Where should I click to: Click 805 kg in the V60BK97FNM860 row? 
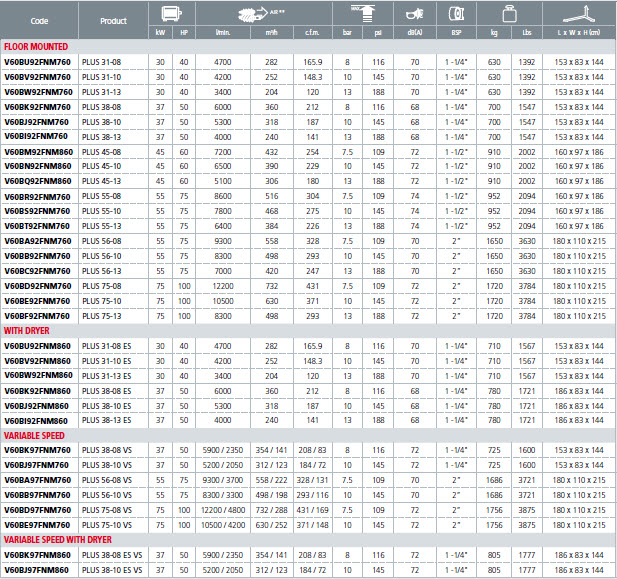[x=494, y=555]
